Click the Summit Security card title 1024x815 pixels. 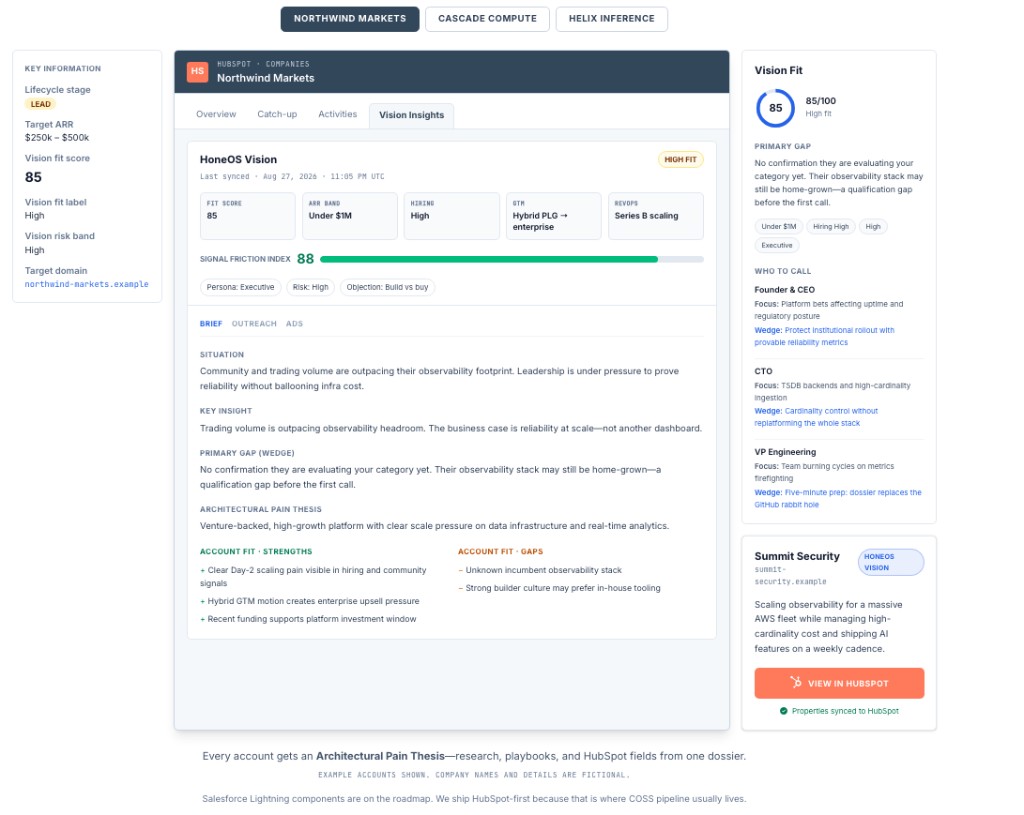click(x=797, y=556)
